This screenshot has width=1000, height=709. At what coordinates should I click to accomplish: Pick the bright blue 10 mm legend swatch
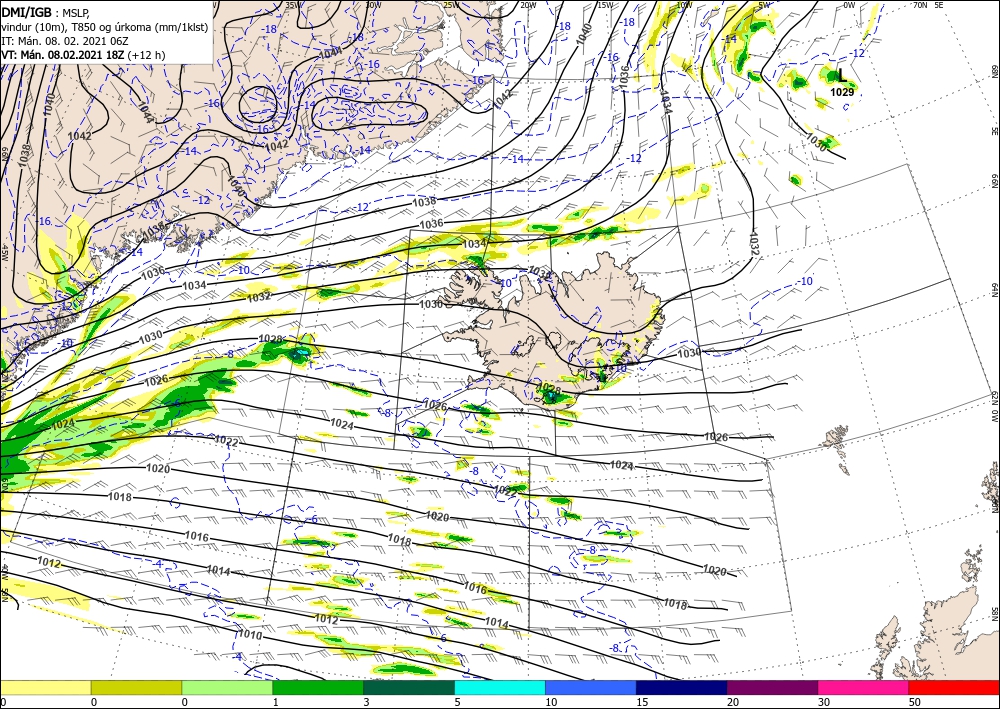(591, 687)
